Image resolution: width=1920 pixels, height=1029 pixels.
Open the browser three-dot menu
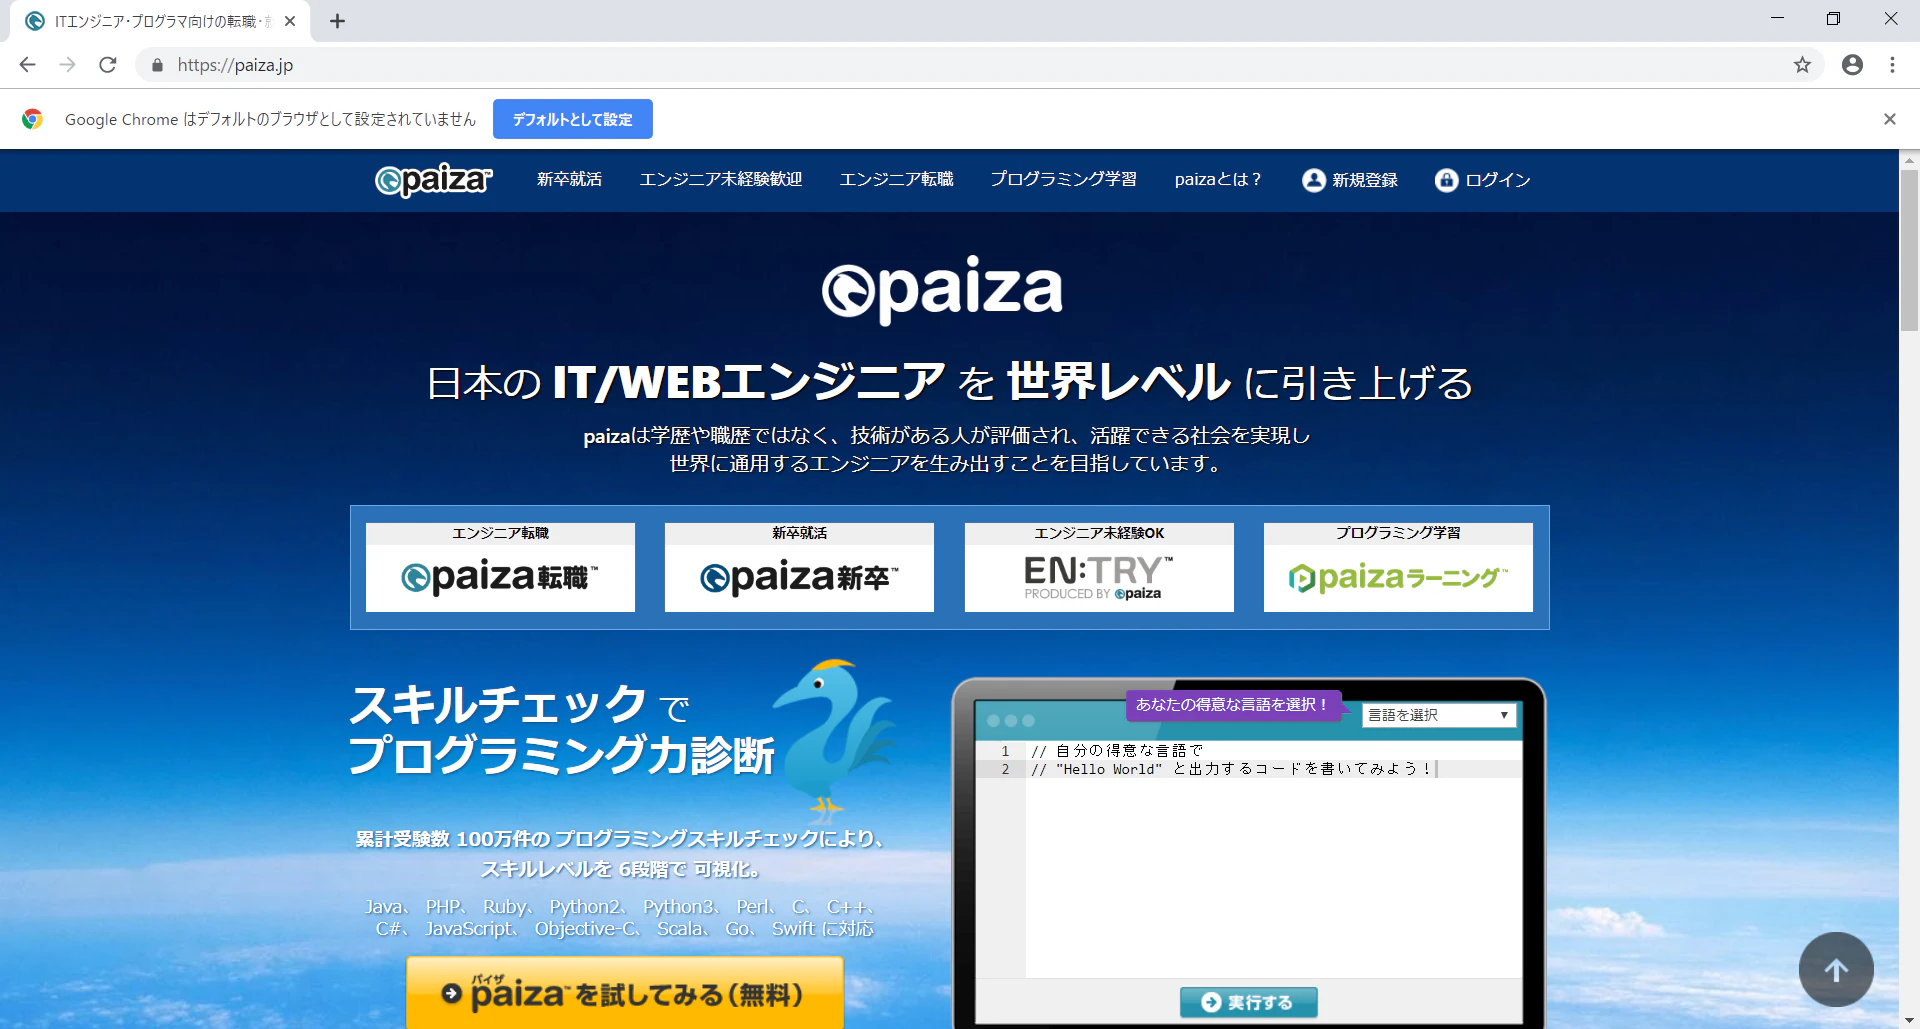click(x=1892, y=64)
